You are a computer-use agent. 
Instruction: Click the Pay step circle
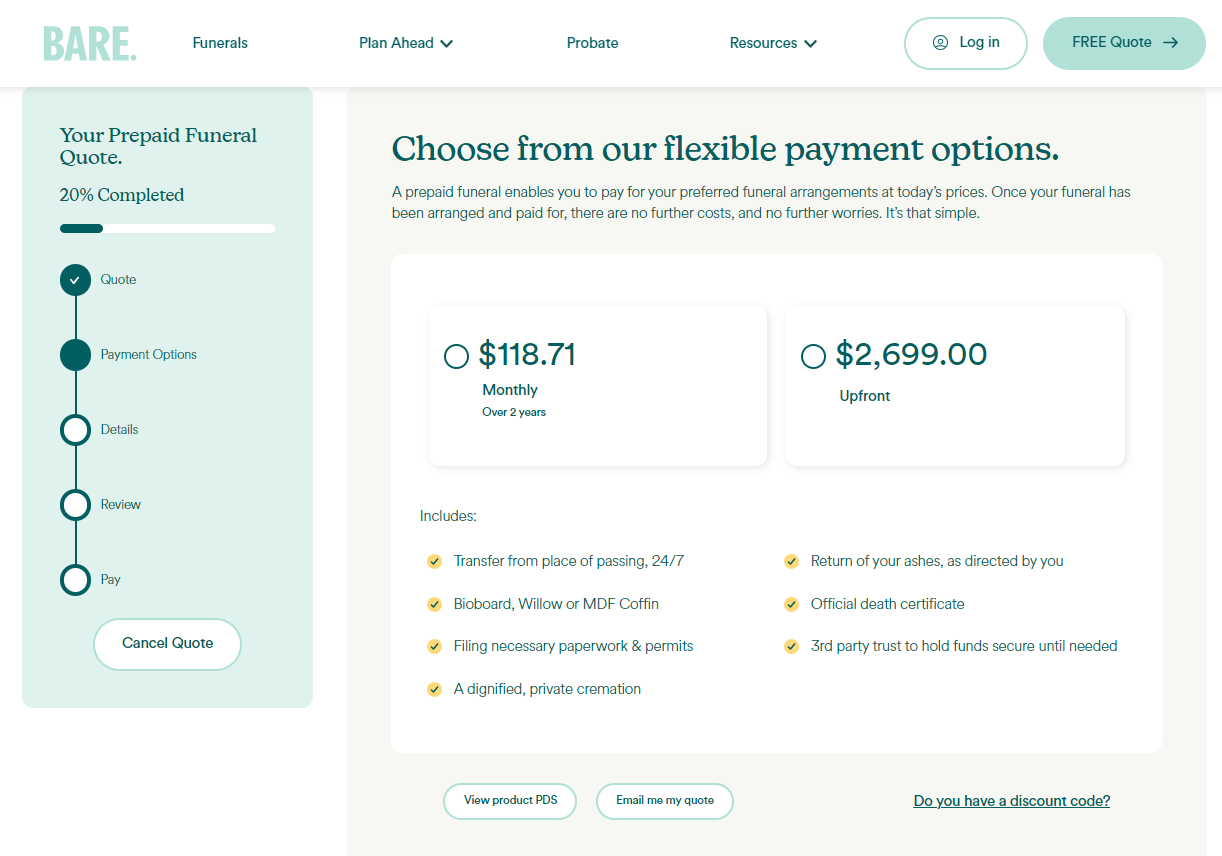click(75, 580)
